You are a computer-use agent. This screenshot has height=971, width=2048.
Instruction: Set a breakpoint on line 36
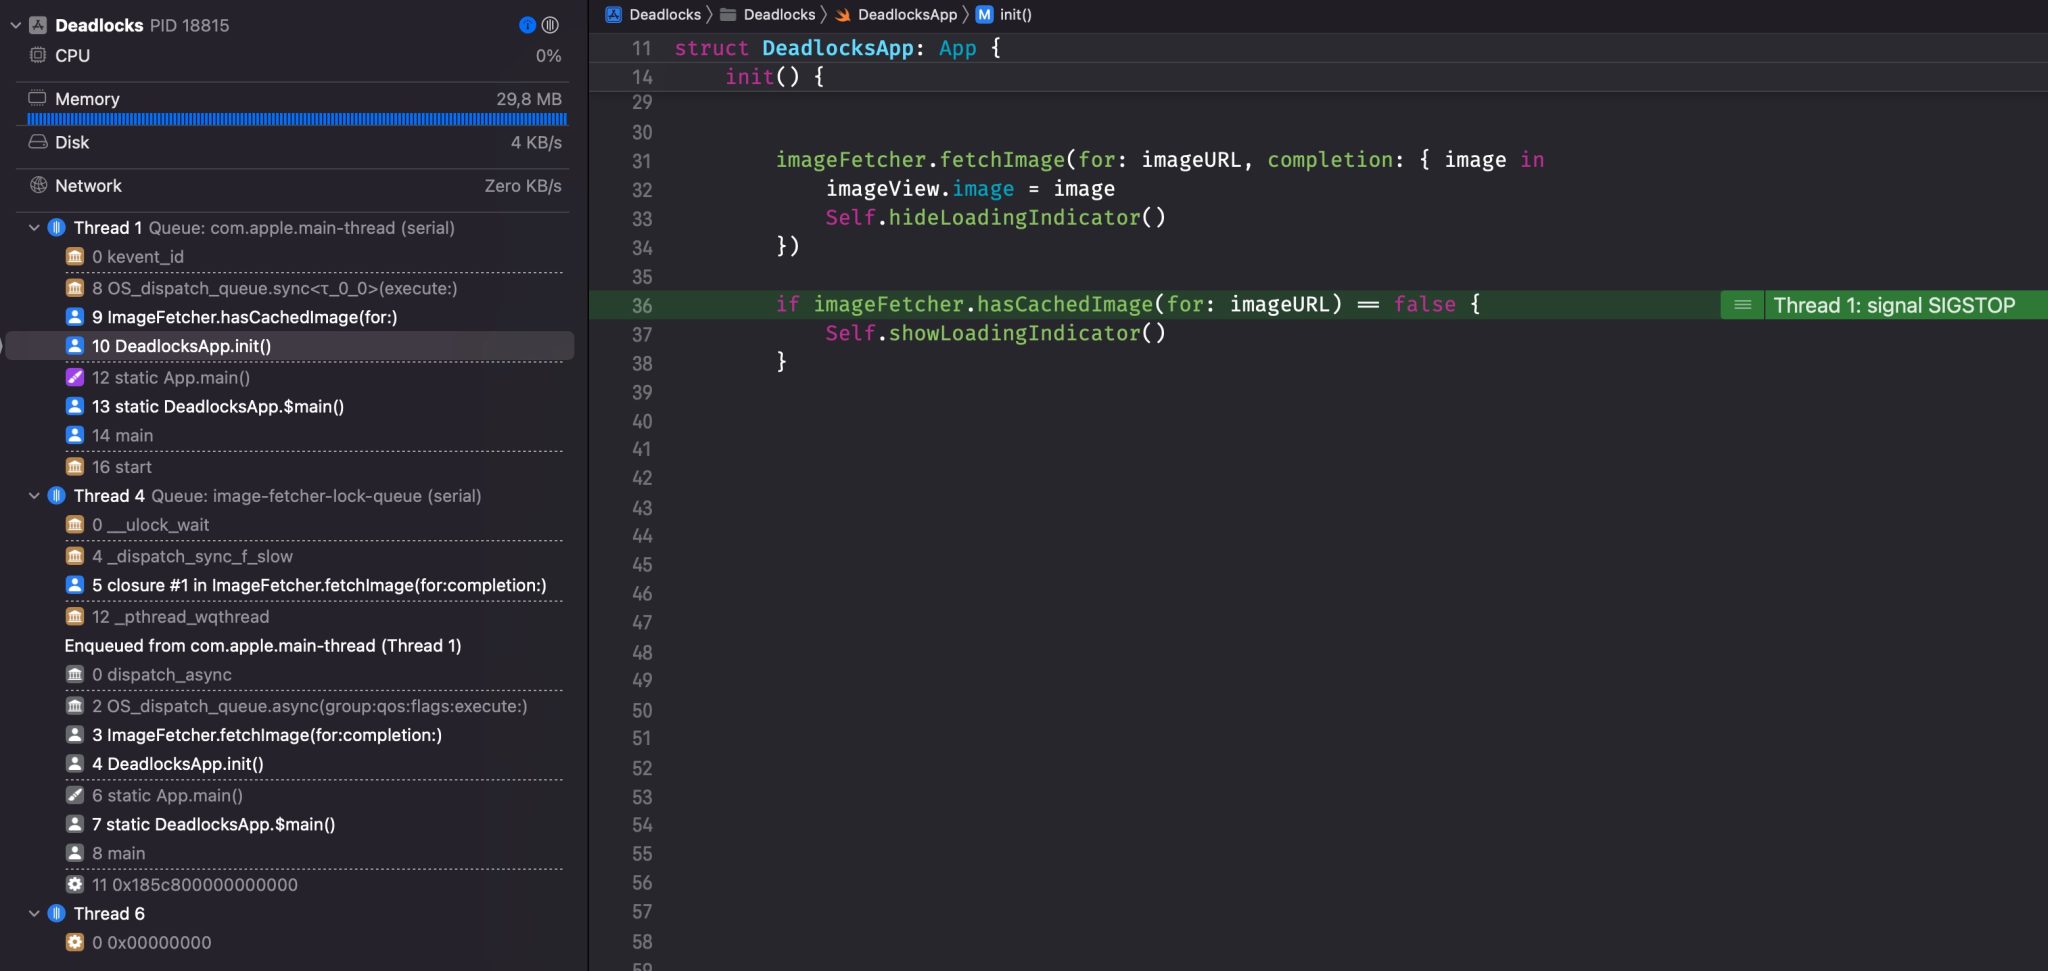point(641,305)
